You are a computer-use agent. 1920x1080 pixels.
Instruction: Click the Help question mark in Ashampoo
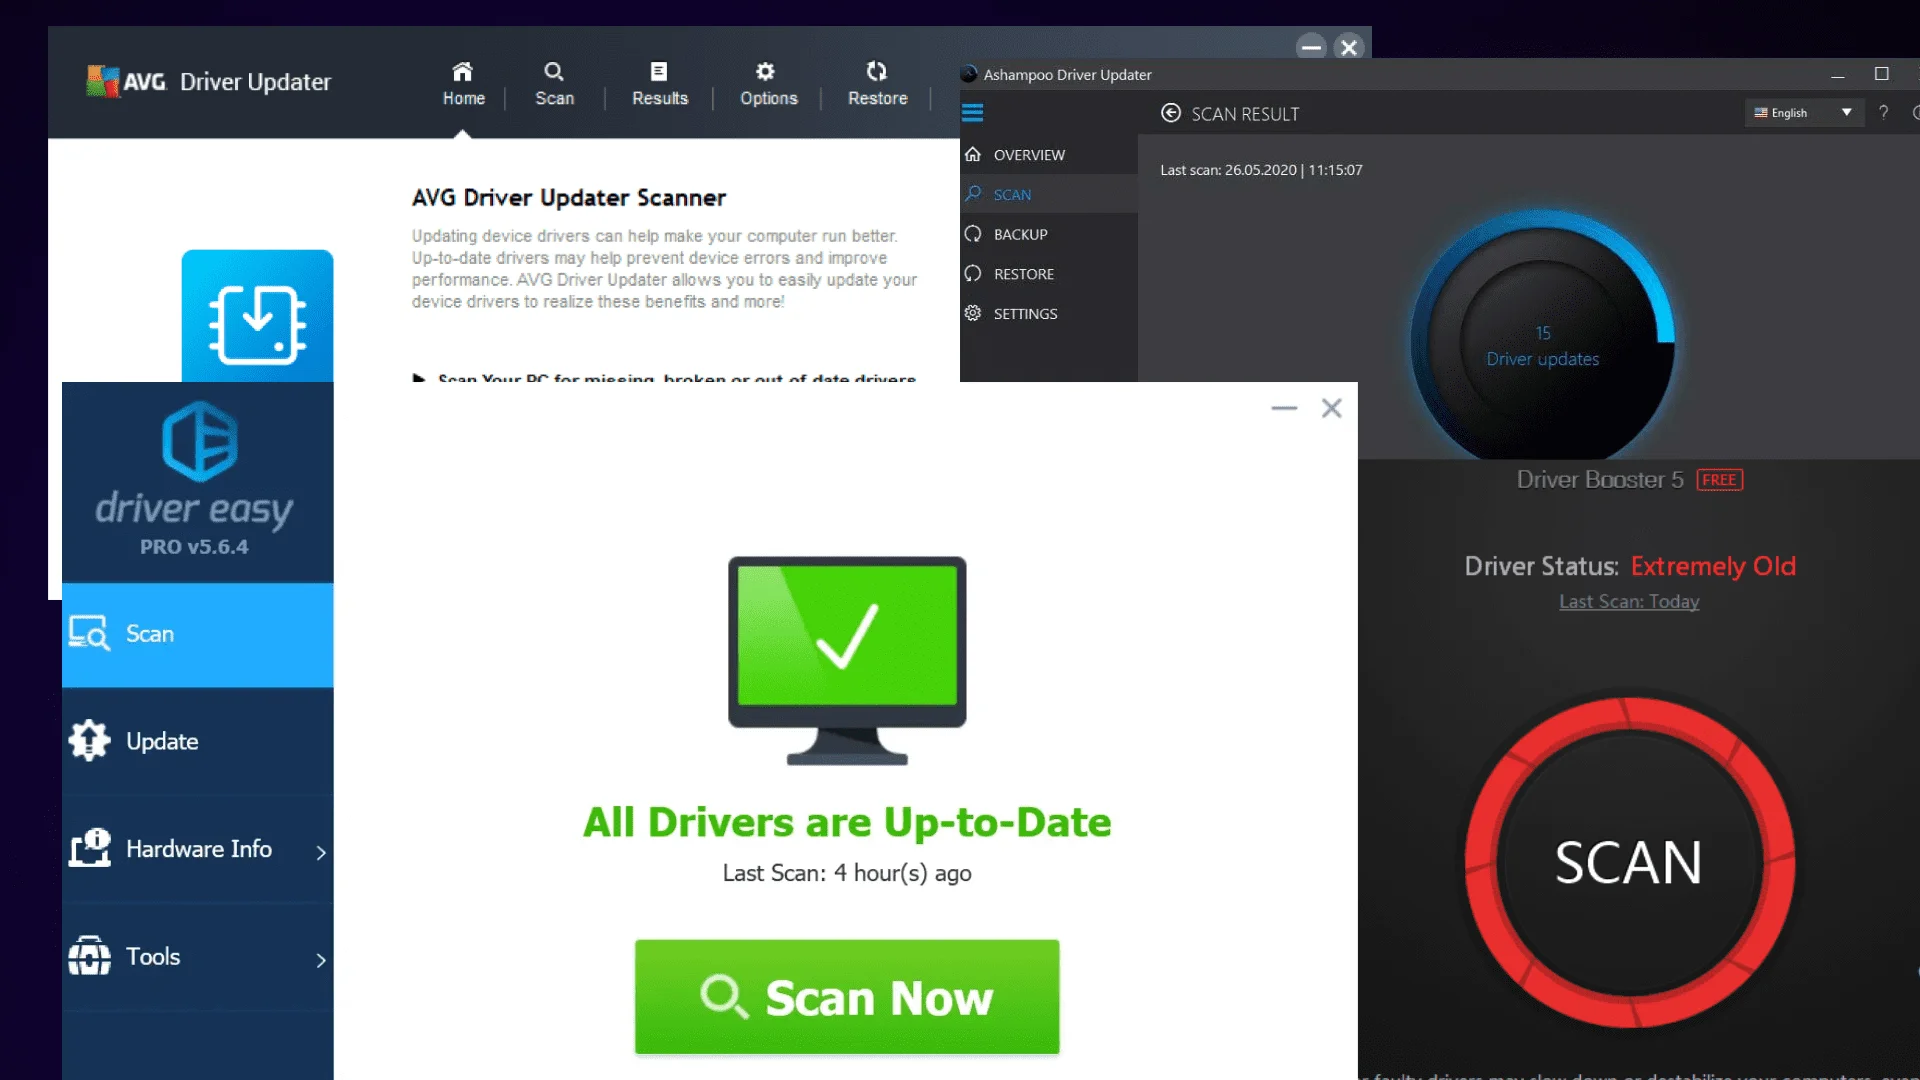tap(1884, 113)
